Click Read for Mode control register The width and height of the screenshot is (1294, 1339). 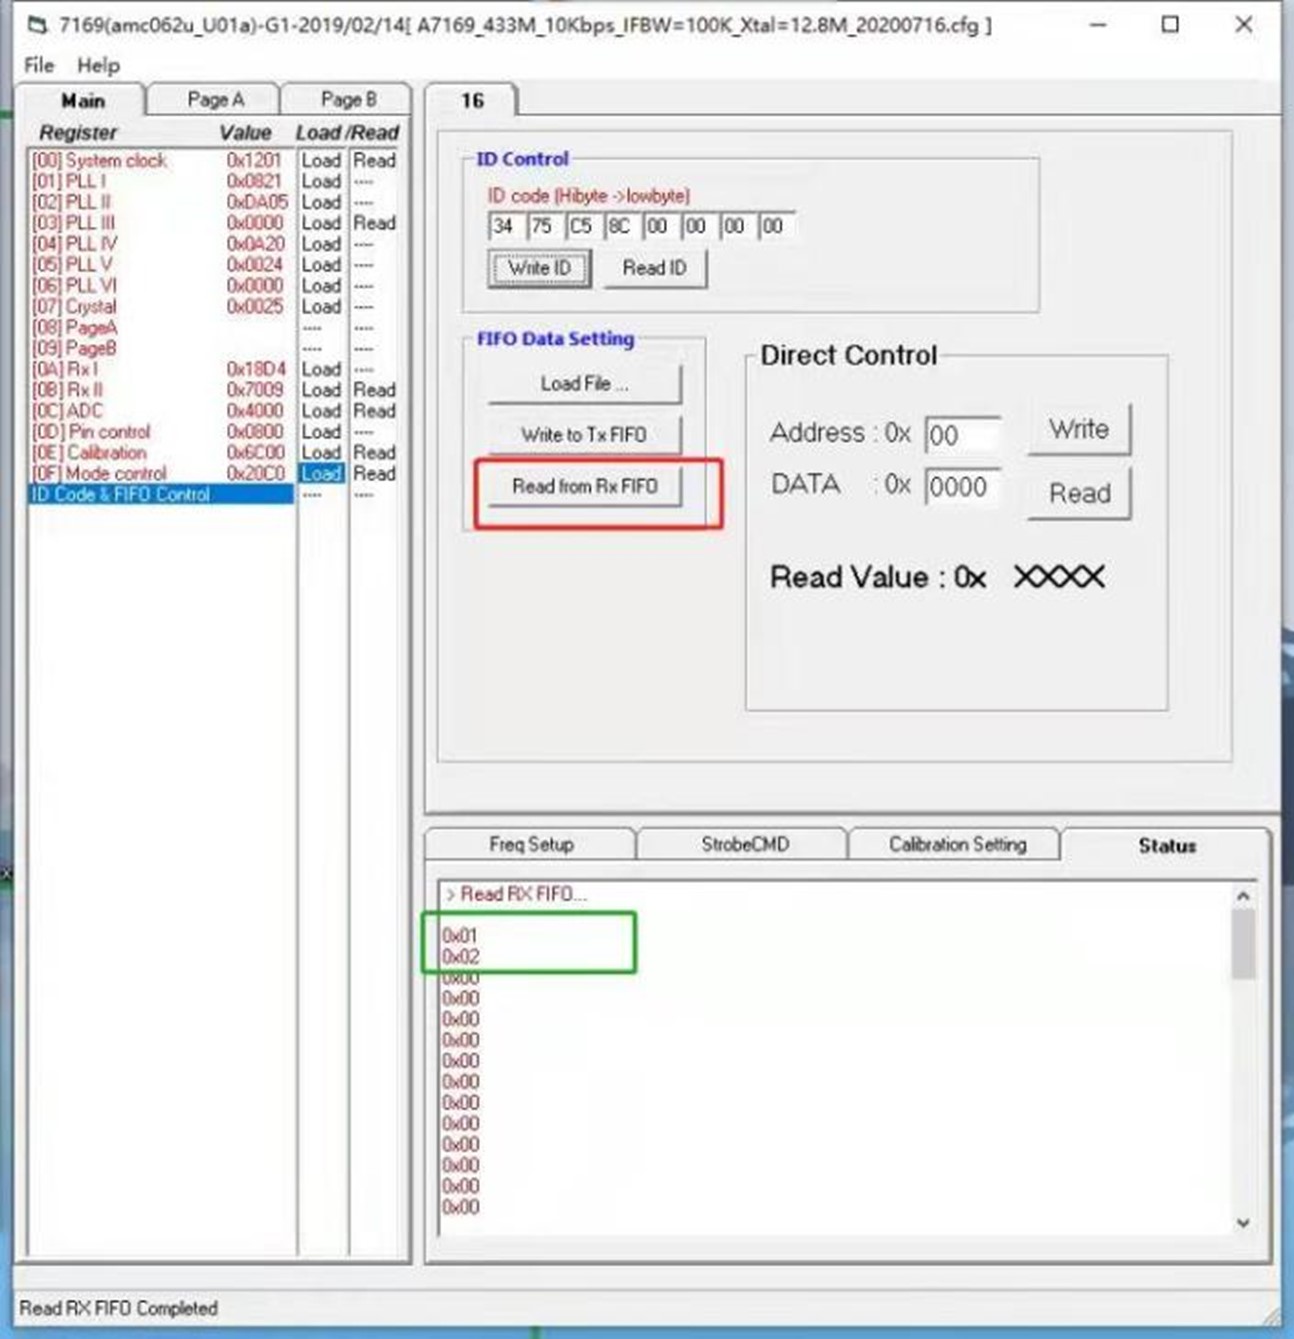(374, 474)
